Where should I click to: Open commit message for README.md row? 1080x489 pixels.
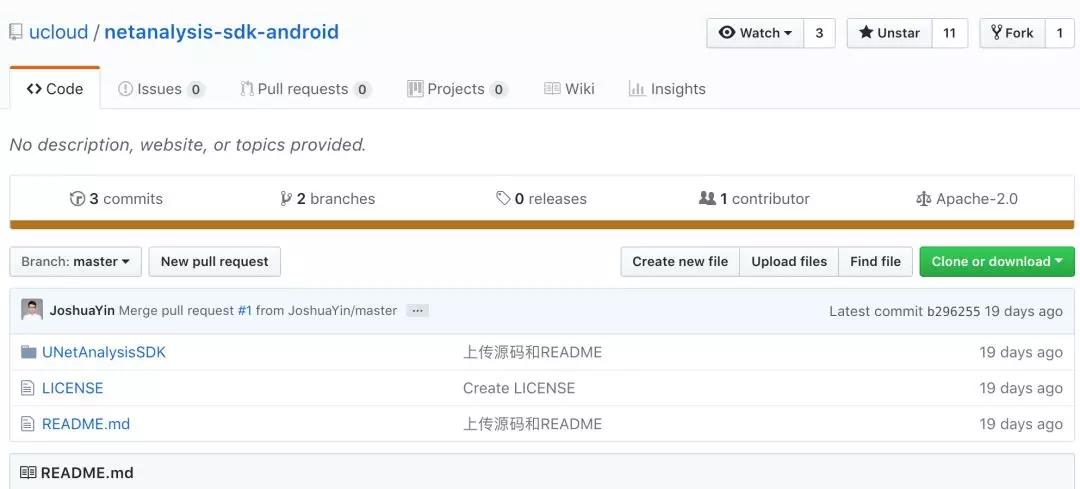pos(532,424)
